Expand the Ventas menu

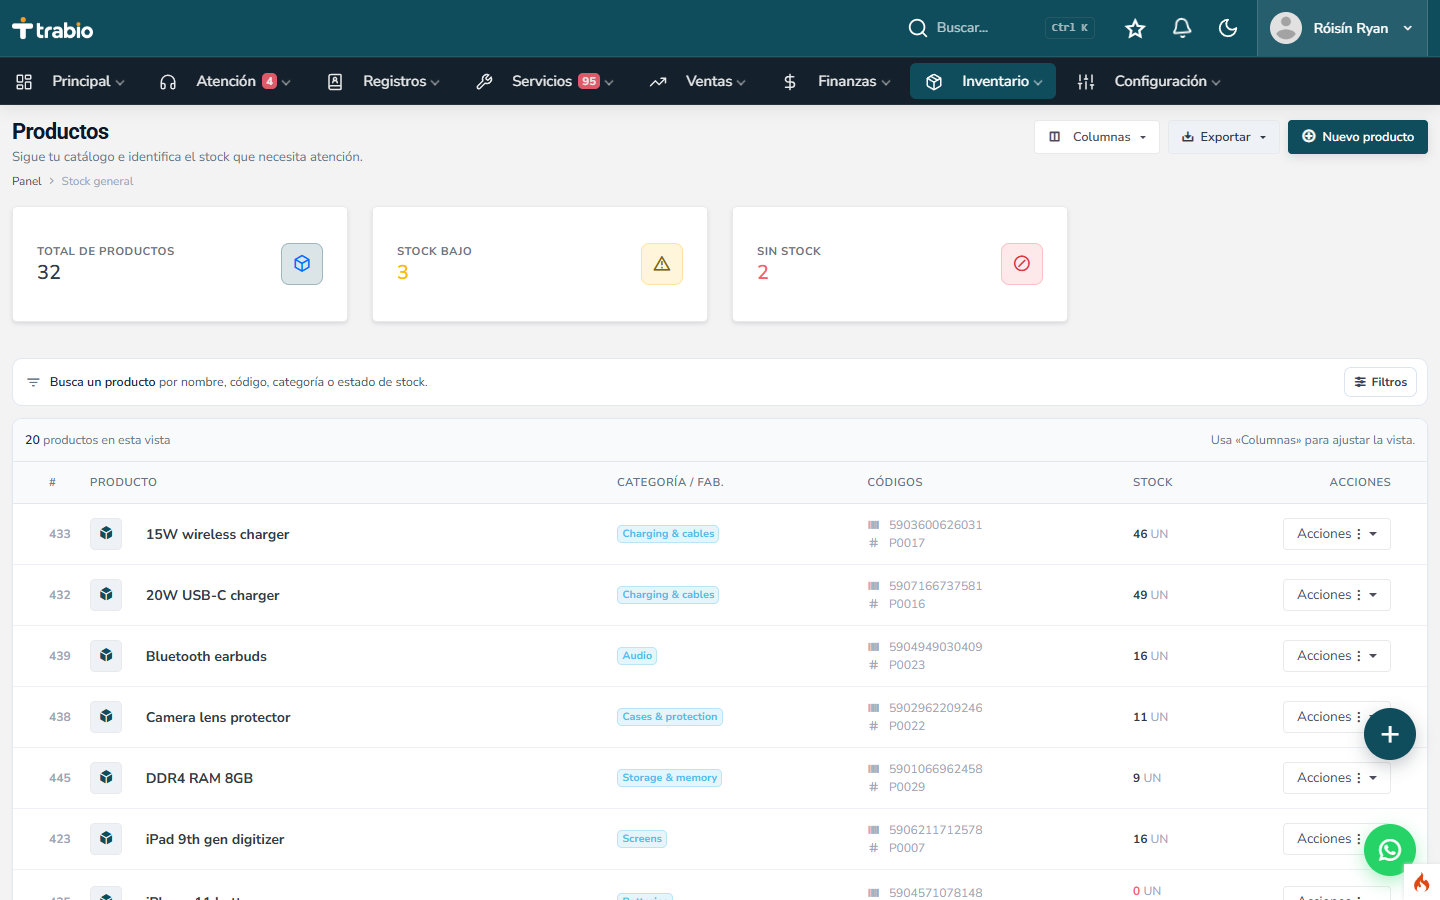coord(698,81)
